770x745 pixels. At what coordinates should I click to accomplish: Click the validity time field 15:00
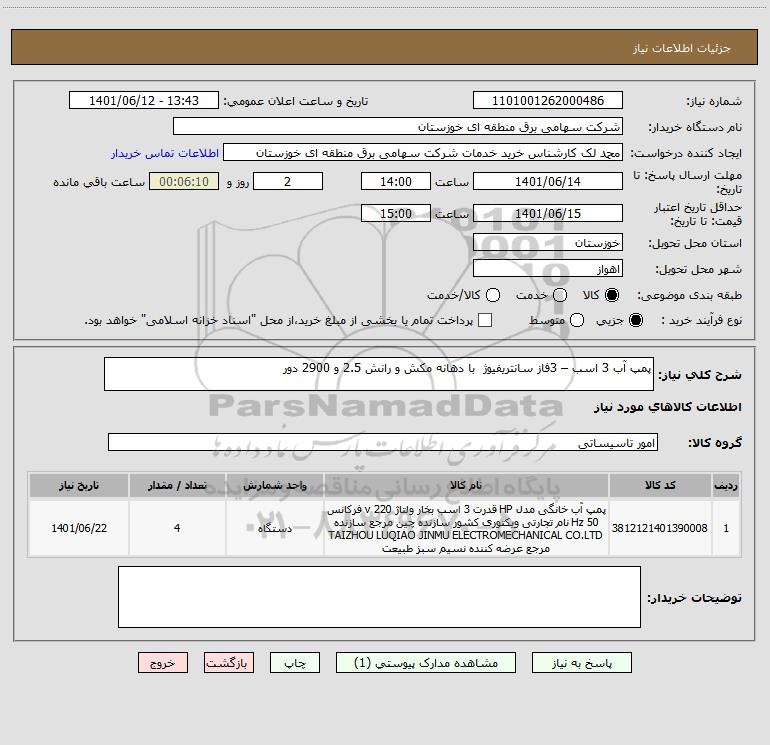[x=396, y=213]
